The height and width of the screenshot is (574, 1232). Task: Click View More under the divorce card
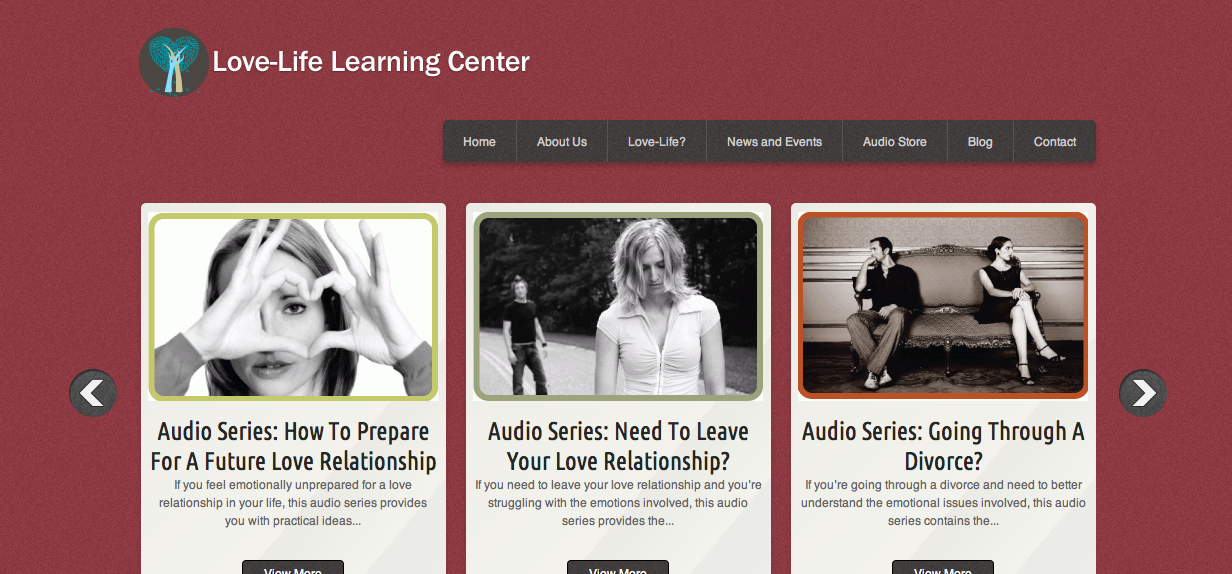point(943,568)
